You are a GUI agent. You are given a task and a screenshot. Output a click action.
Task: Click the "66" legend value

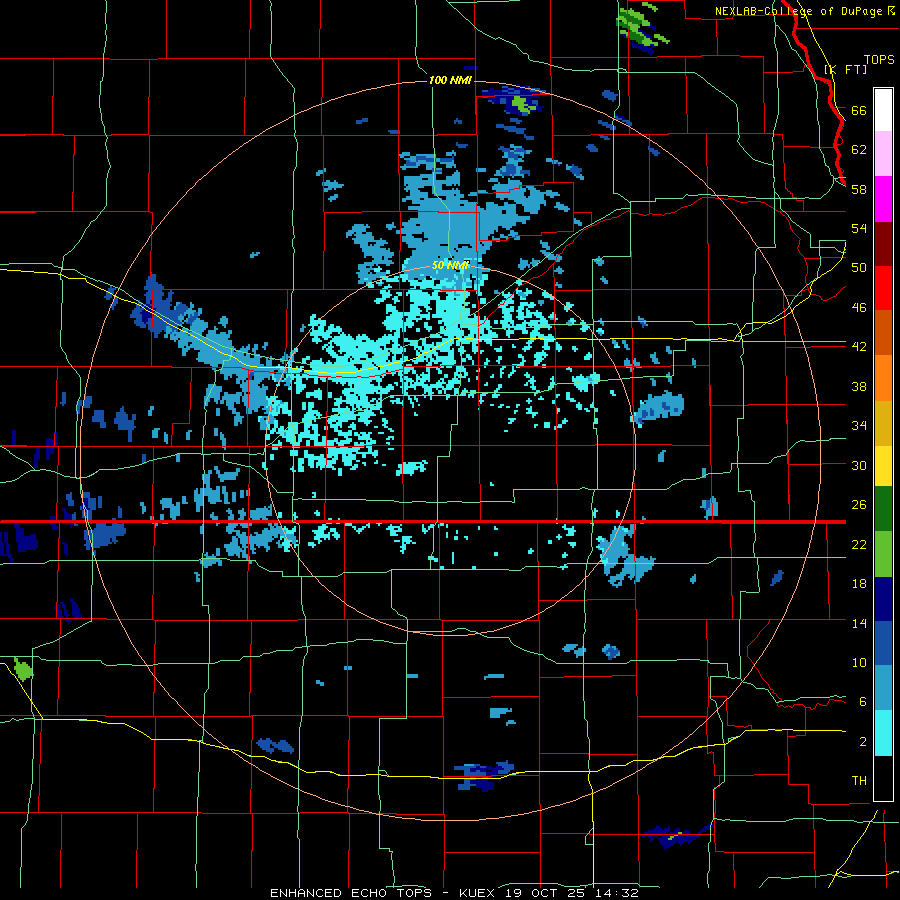[x=859, y=110]
